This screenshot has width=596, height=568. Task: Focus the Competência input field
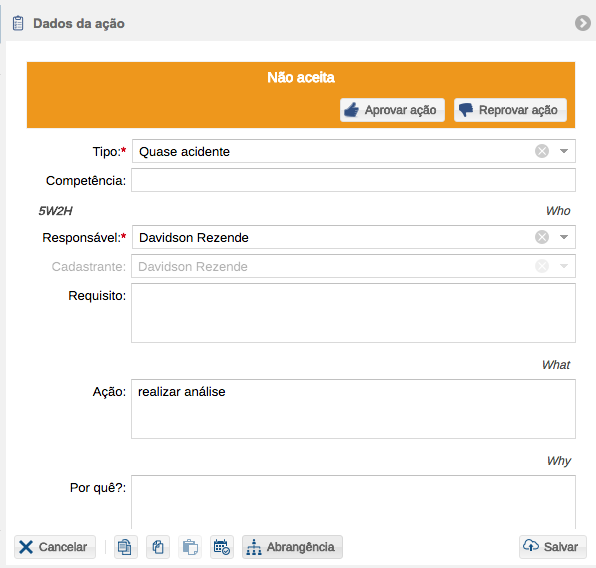point(353,180)
